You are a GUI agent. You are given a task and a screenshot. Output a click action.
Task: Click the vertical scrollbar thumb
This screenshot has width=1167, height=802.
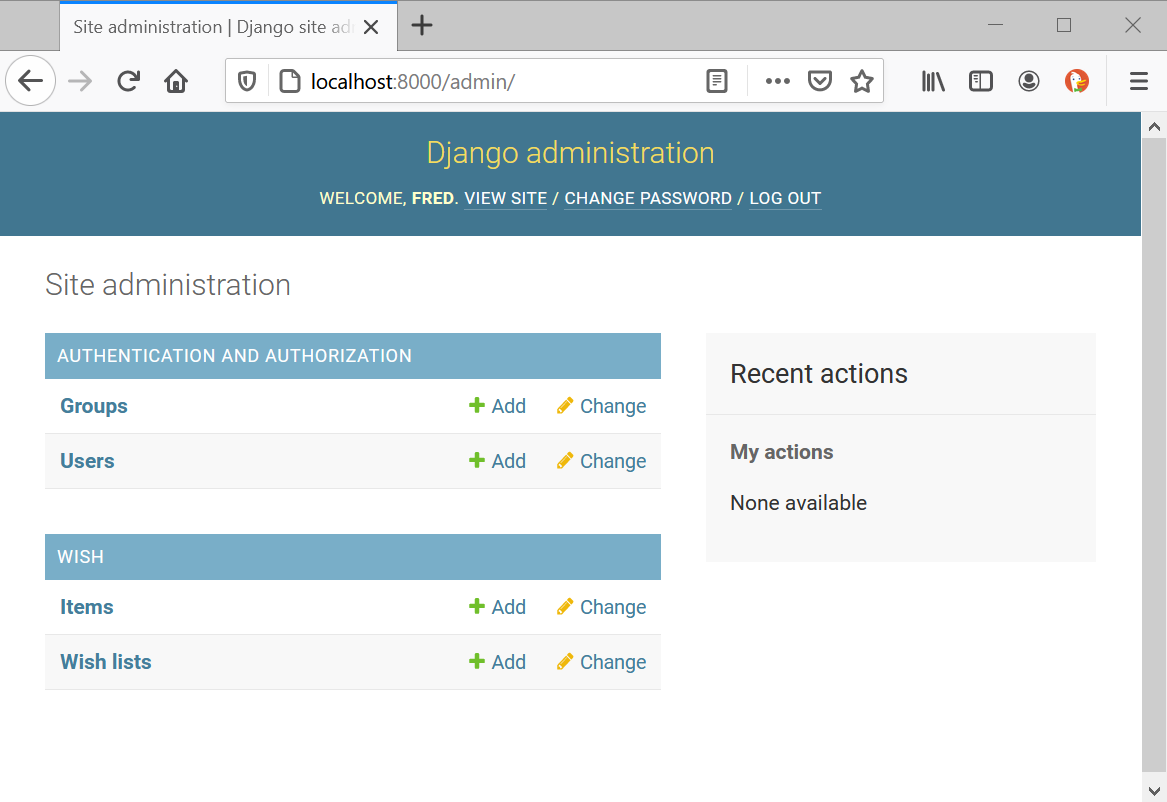1154,455
